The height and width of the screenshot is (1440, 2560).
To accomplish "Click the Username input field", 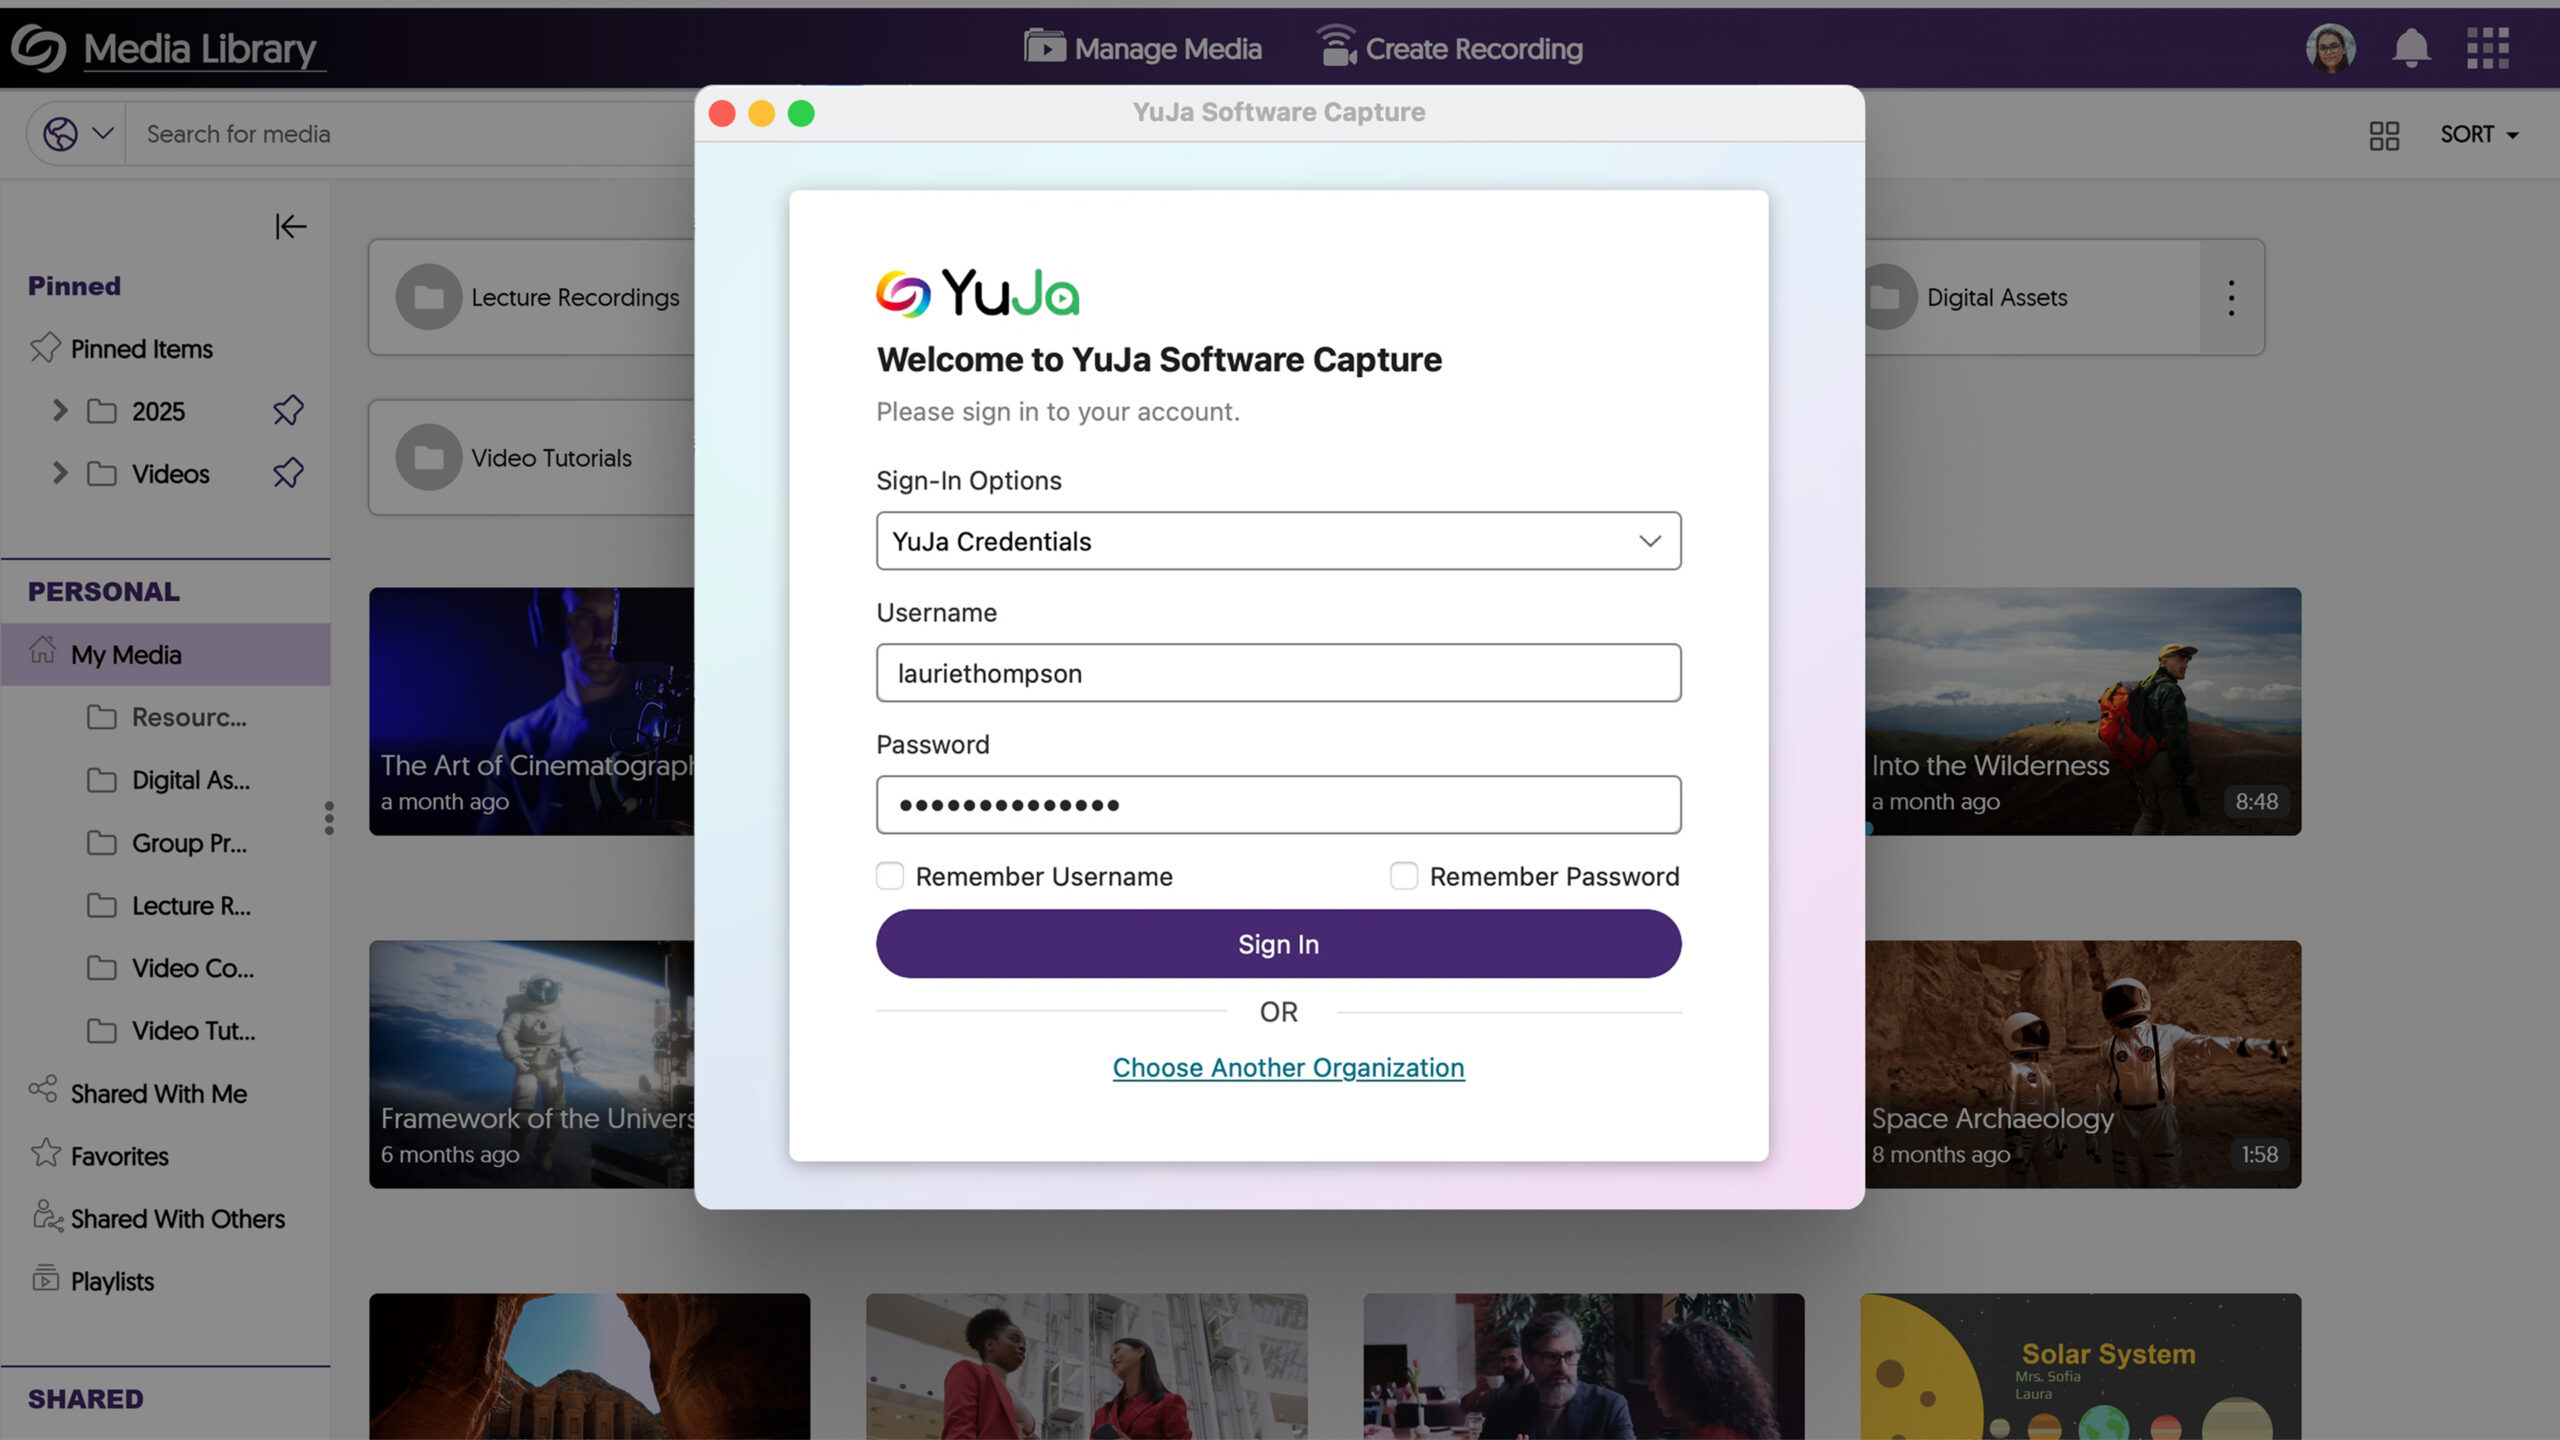I will (x=1278, y=672).
